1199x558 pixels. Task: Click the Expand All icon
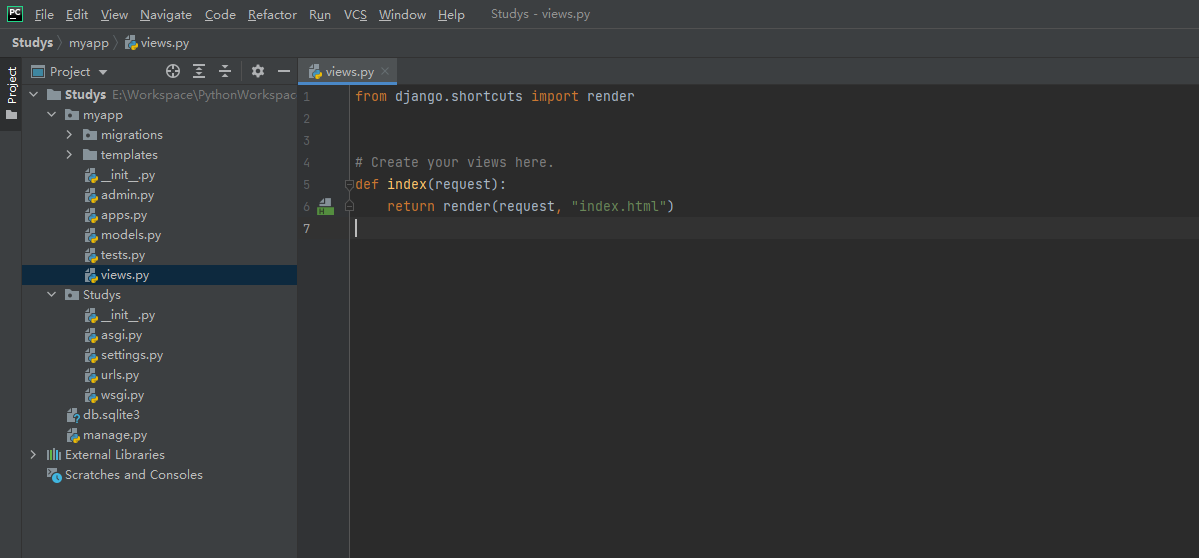[x=199, y=71]
